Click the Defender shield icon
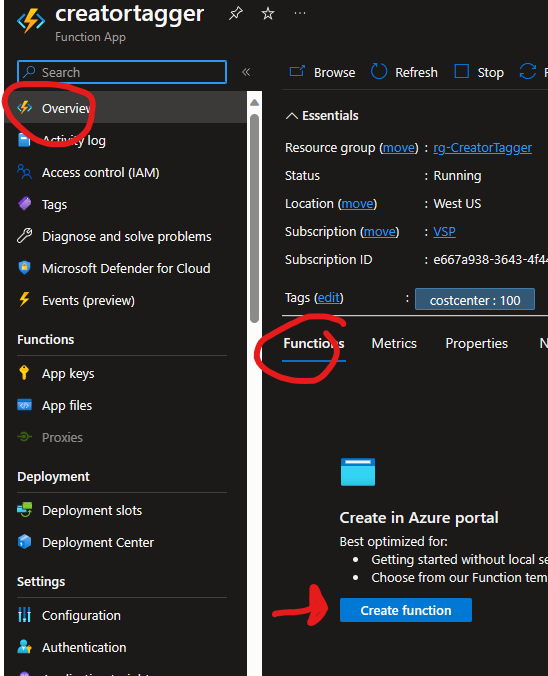 pos(25,268)
